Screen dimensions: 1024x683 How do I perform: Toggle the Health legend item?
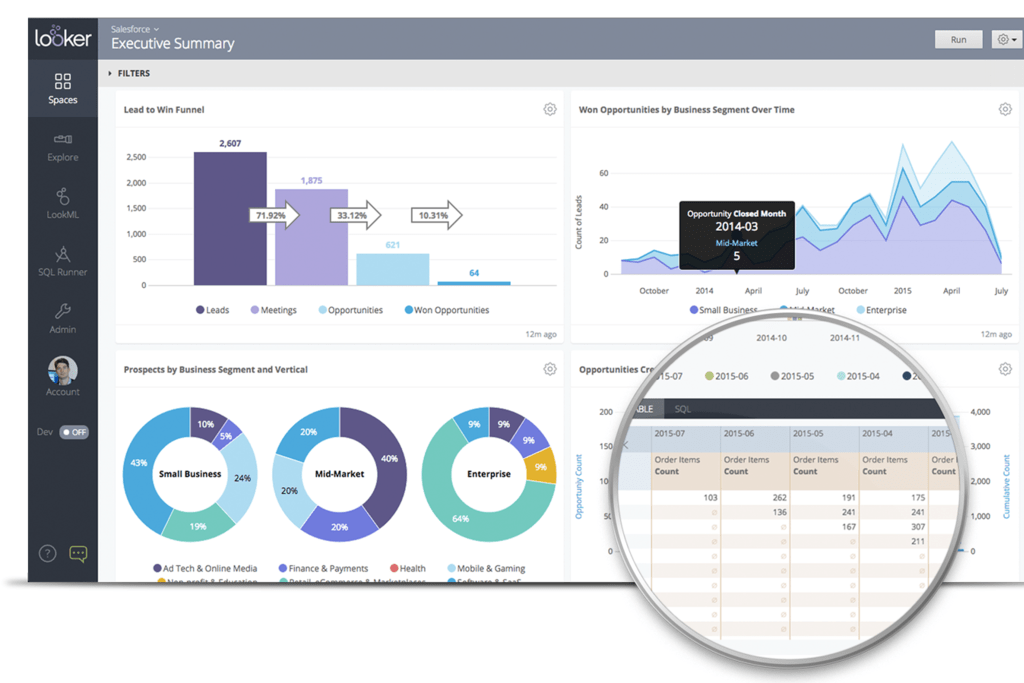pos(408,568)
